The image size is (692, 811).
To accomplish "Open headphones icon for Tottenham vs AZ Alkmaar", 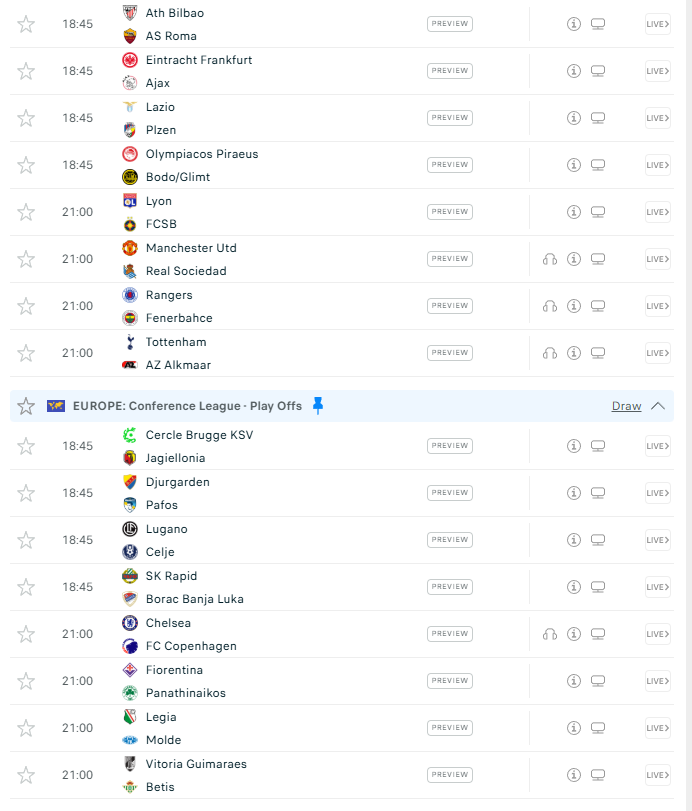I will [x=550, y=353].
